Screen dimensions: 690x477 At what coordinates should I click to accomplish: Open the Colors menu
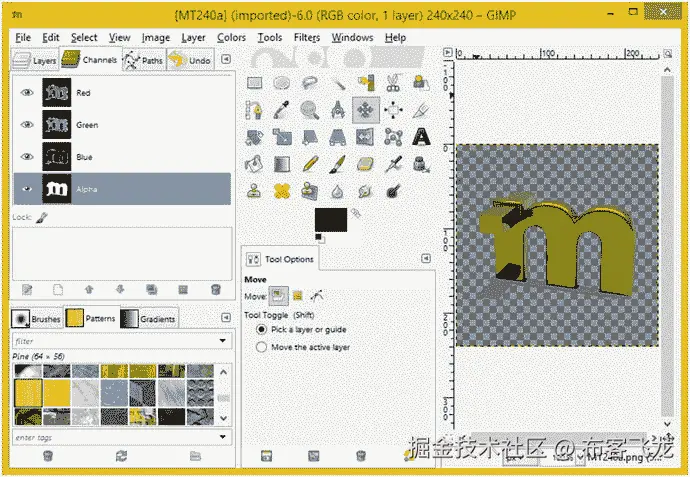[231, 38]
